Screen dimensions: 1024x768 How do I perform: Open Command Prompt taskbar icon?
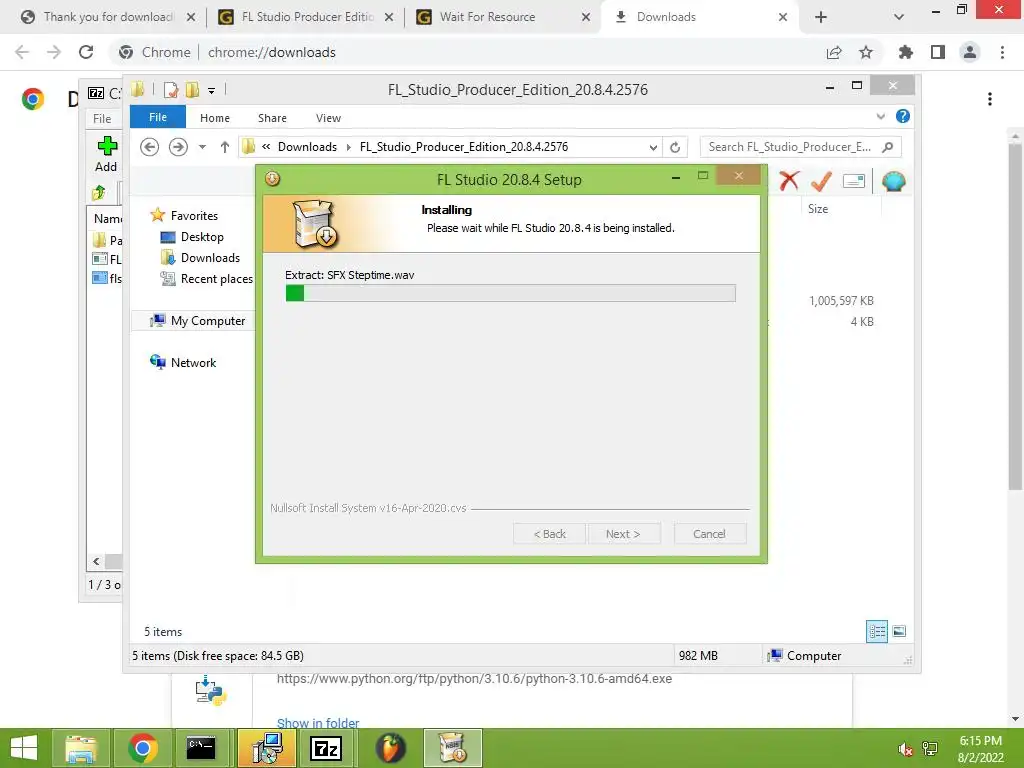201,748
